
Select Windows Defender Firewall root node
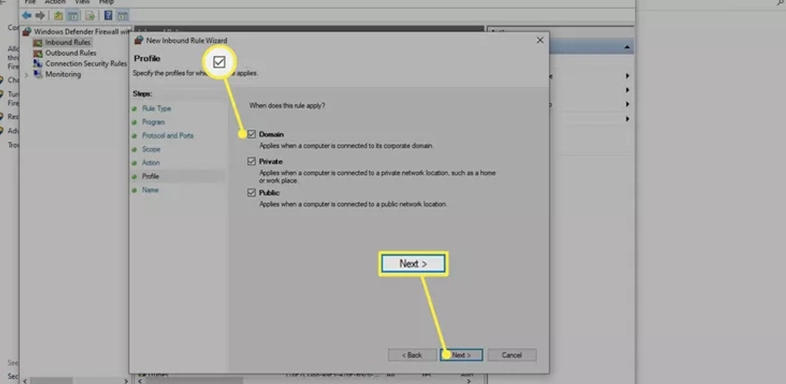pos(77,32)
